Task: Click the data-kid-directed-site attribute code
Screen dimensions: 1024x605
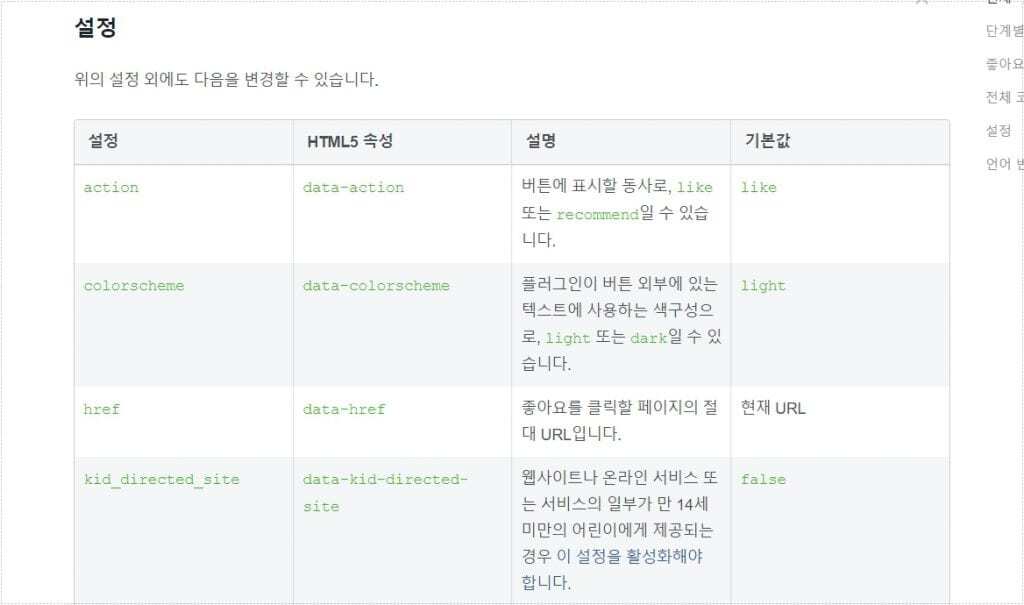Action: point(385,493)
